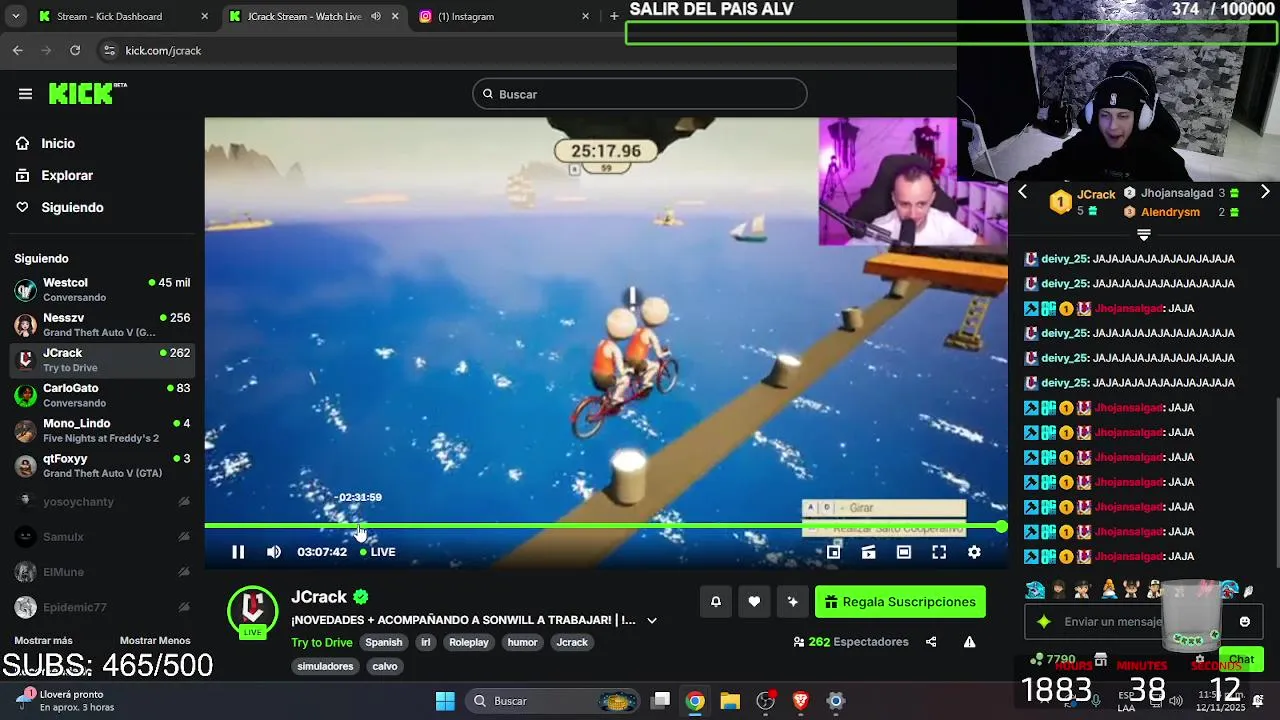Click site info icon in address bar
This screenshot has height=720, width=1280.
coord(108,50)
